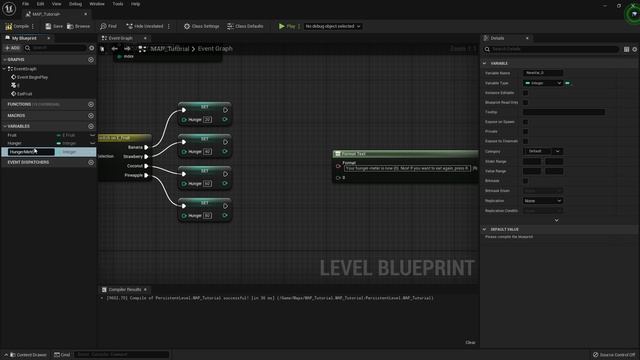Open the File menu
Screen dimensions: 640x360
point(25,4)
